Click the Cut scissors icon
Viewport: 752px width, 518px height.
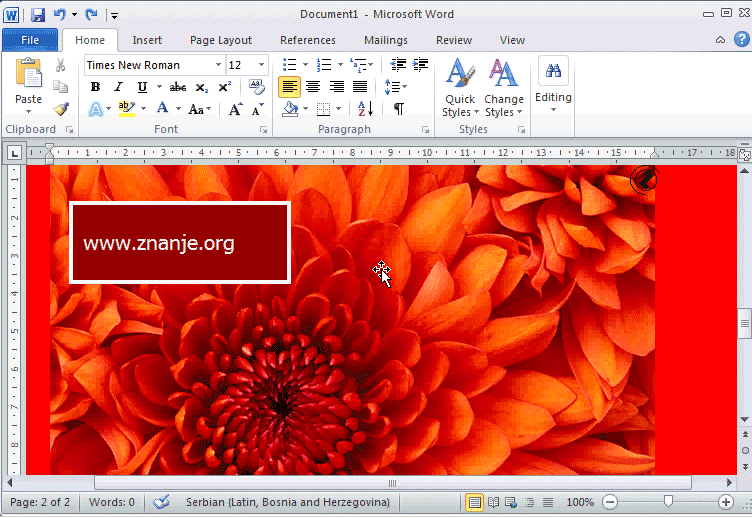(61, 65)
